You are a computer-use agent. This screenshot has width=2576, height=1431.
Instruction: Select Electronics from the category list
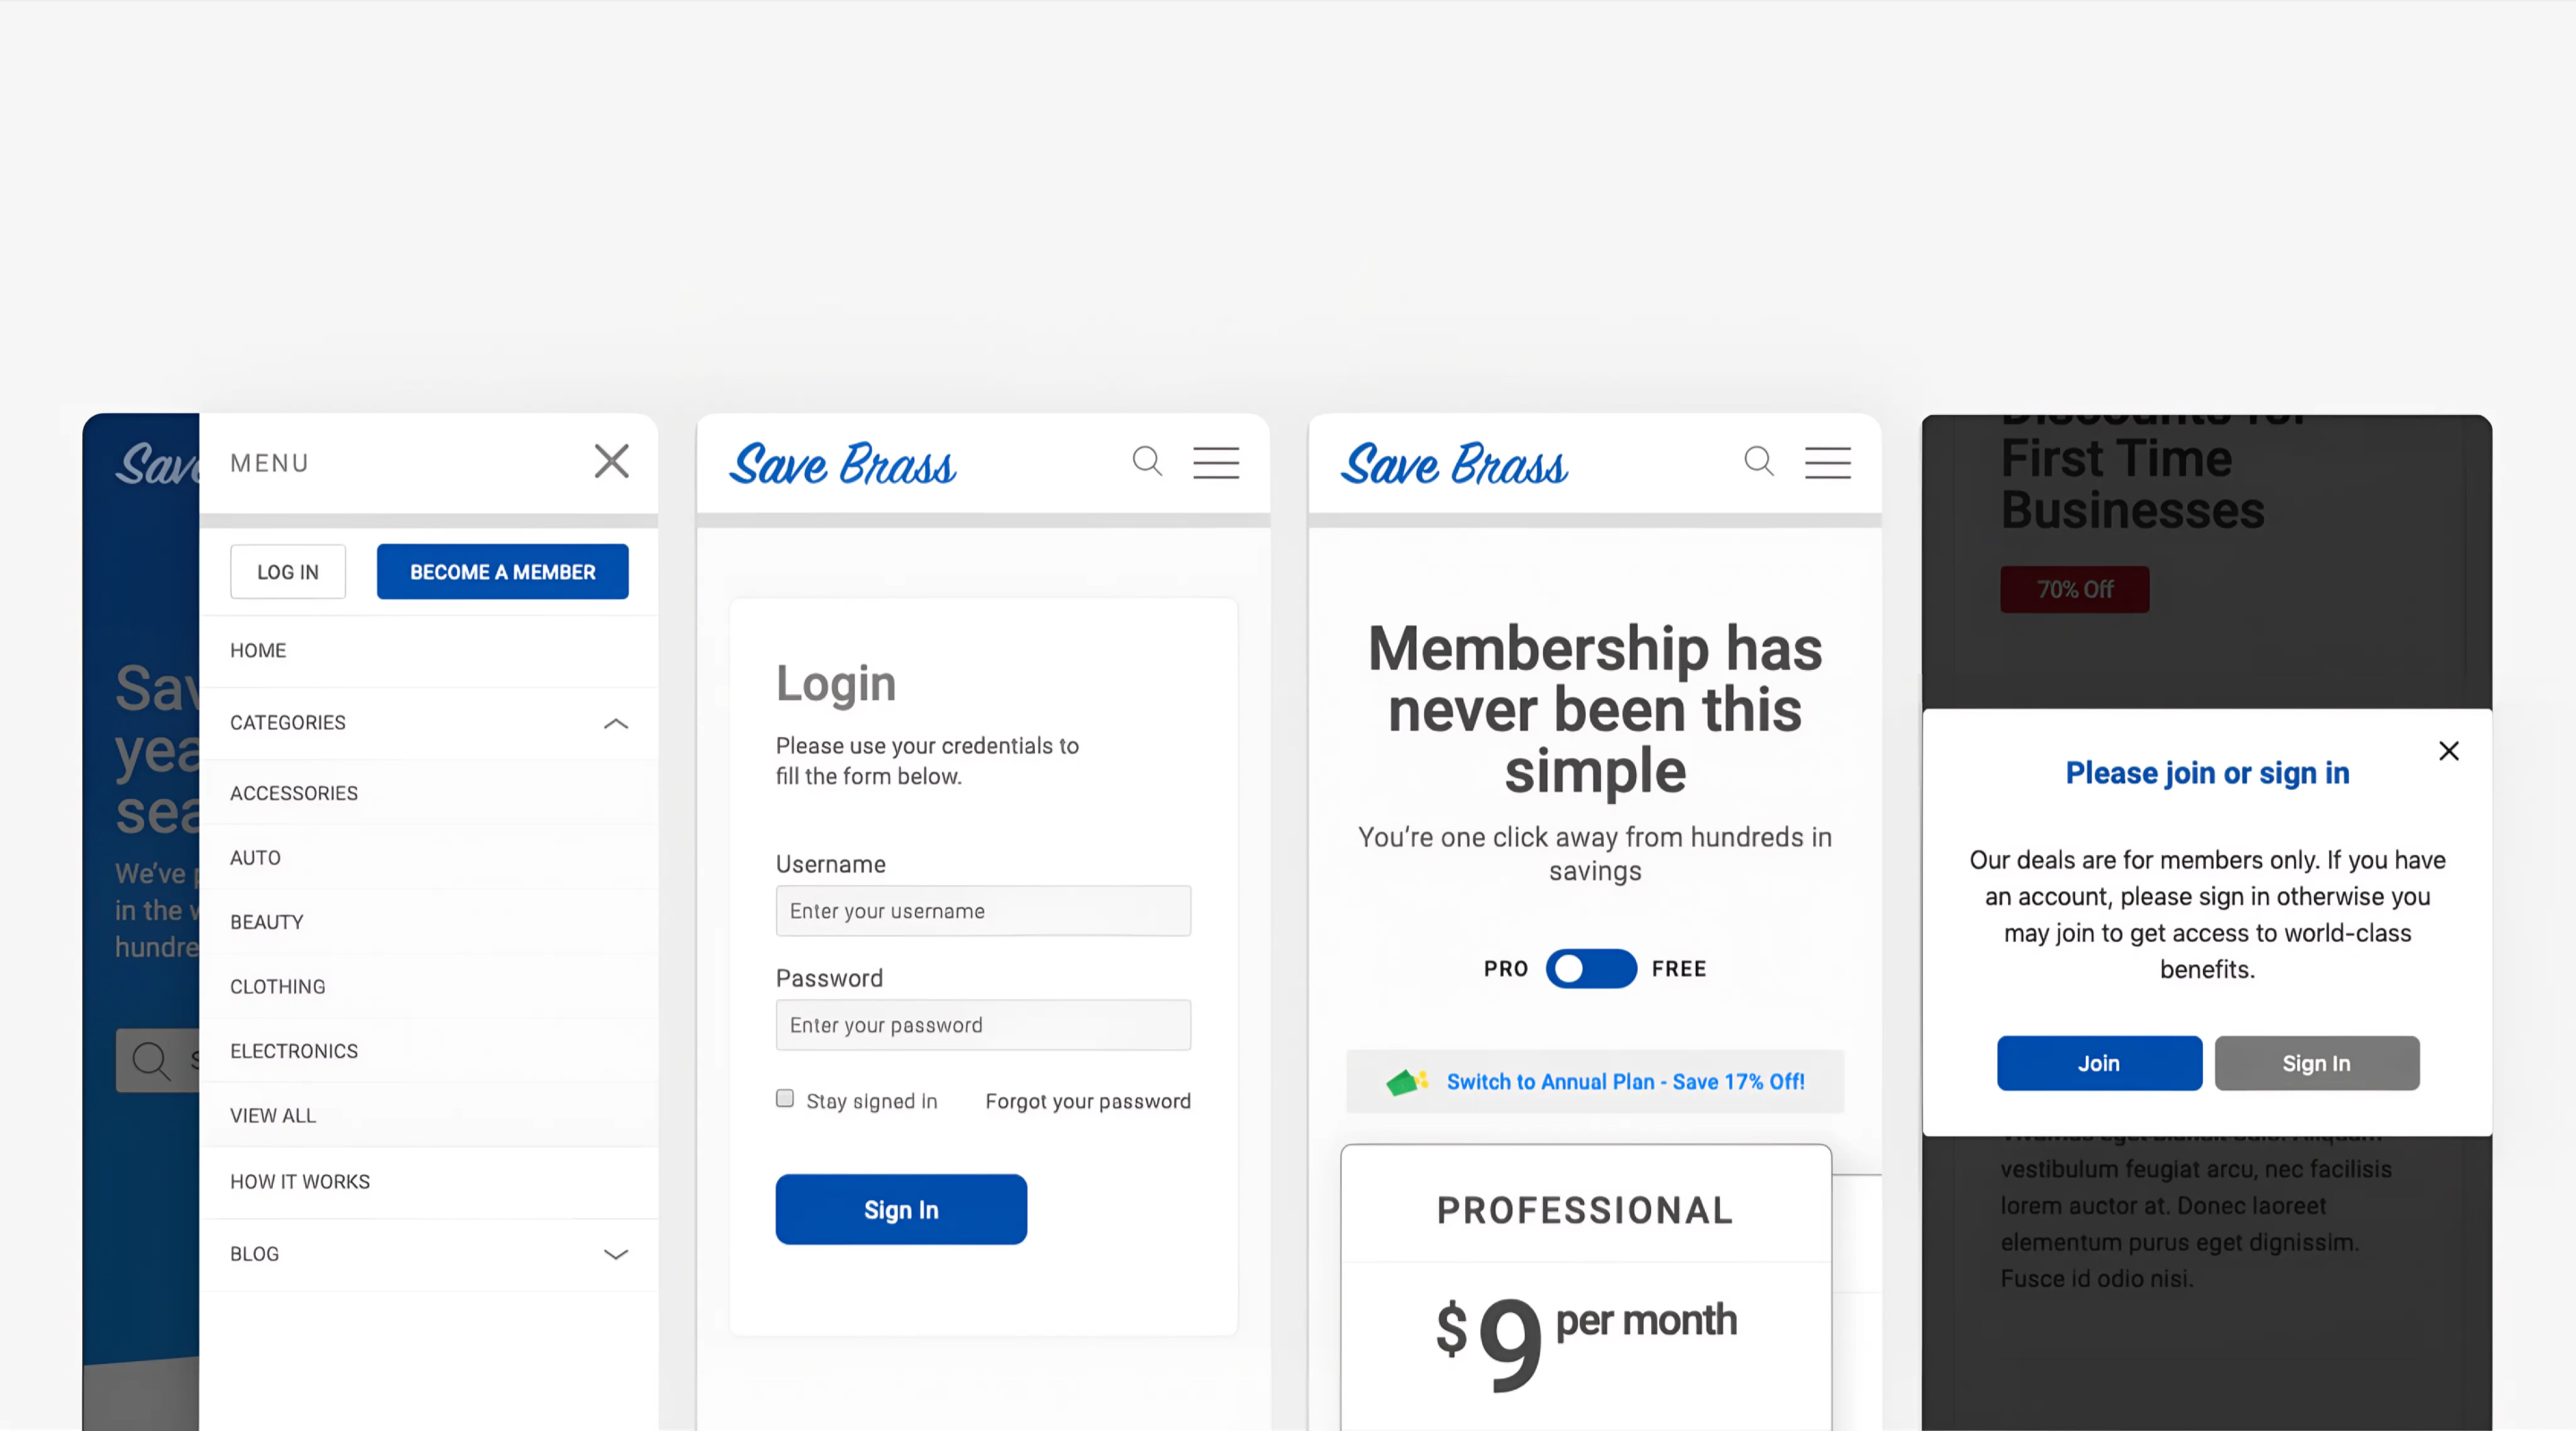294,1051
